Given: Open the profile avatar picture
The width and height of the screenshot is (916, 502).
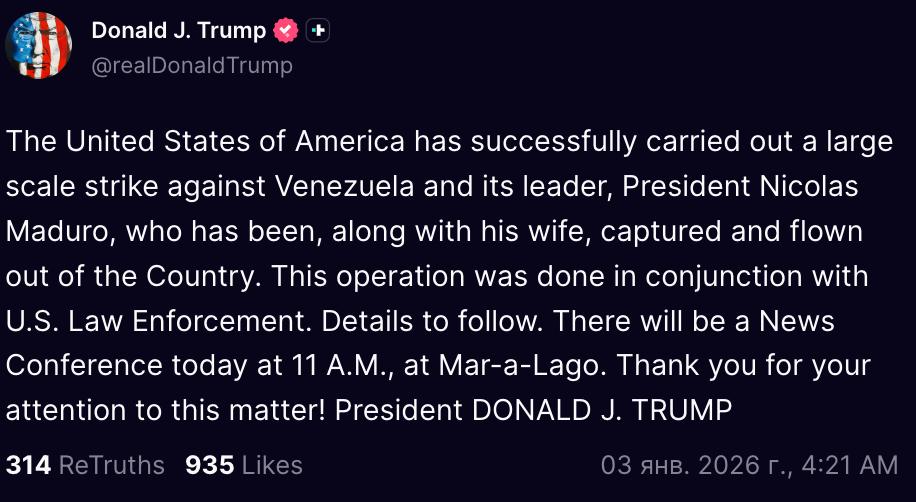Looking at the screenshot, I should pyautogui.click(x=38, y=45).
